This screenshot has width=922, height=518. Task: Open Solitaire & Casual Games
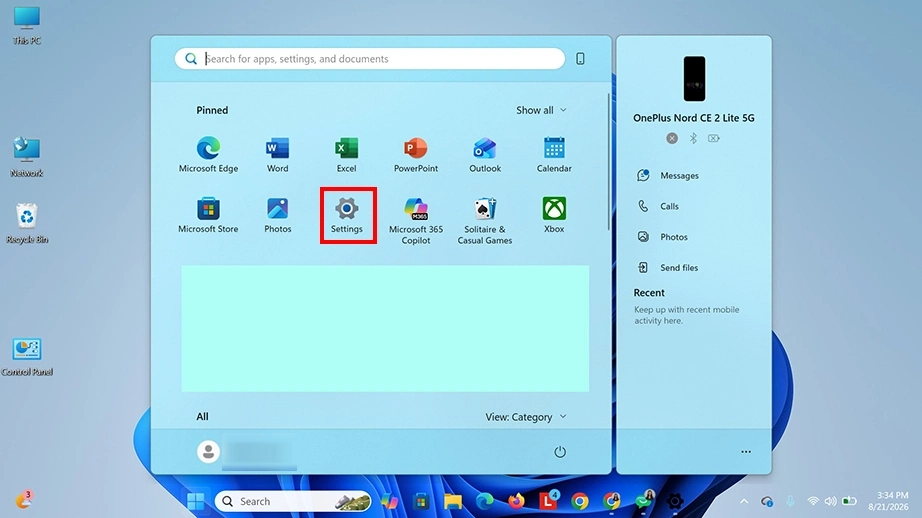[x=485, y=220]
